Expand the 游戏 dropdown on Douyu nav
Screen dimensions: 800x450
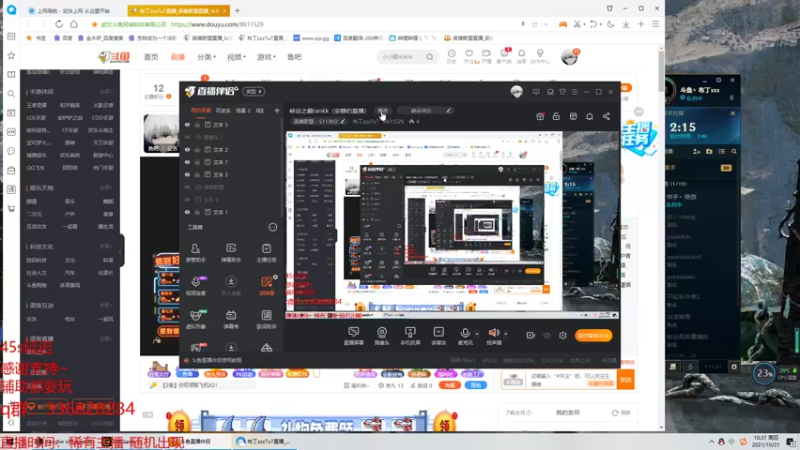266,57
